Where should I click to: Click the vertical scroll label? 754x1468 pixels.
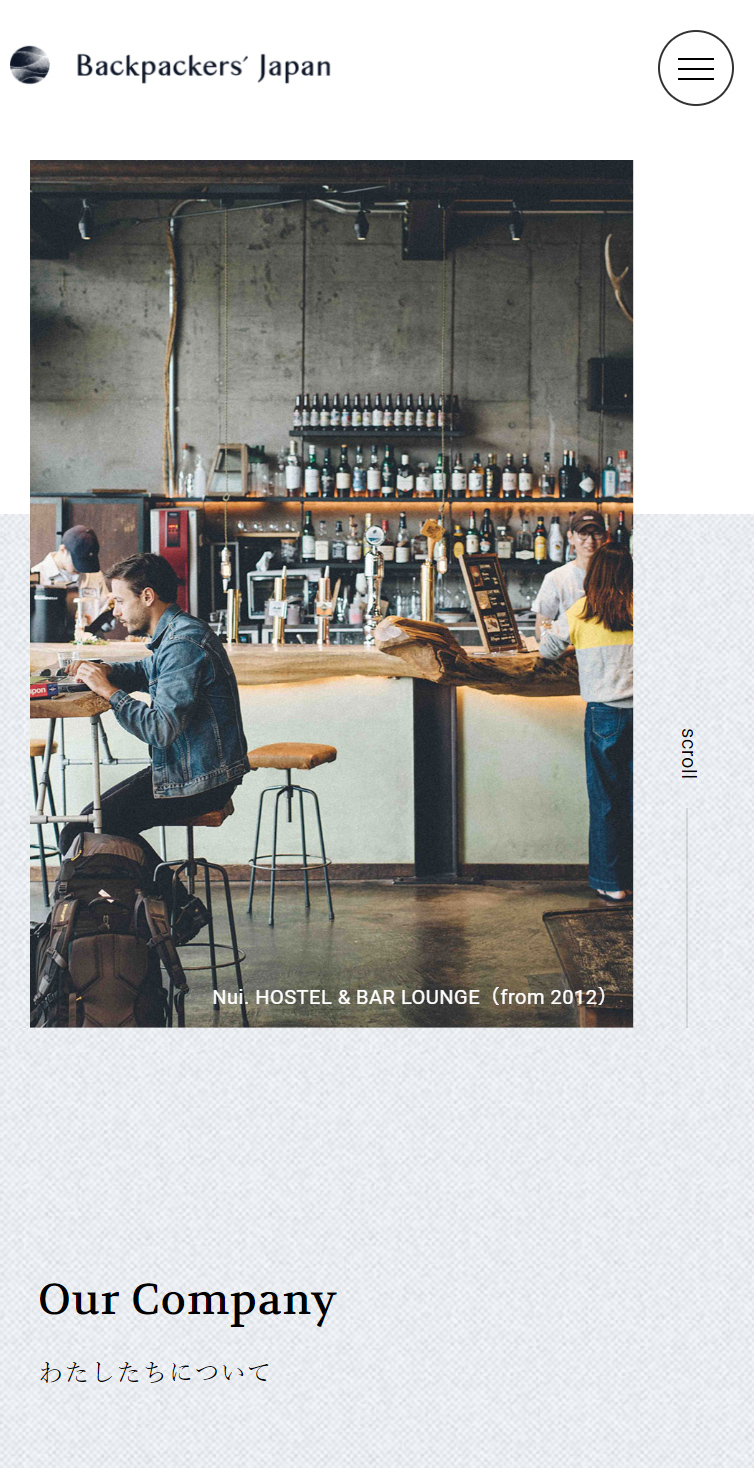coord(688,753)
